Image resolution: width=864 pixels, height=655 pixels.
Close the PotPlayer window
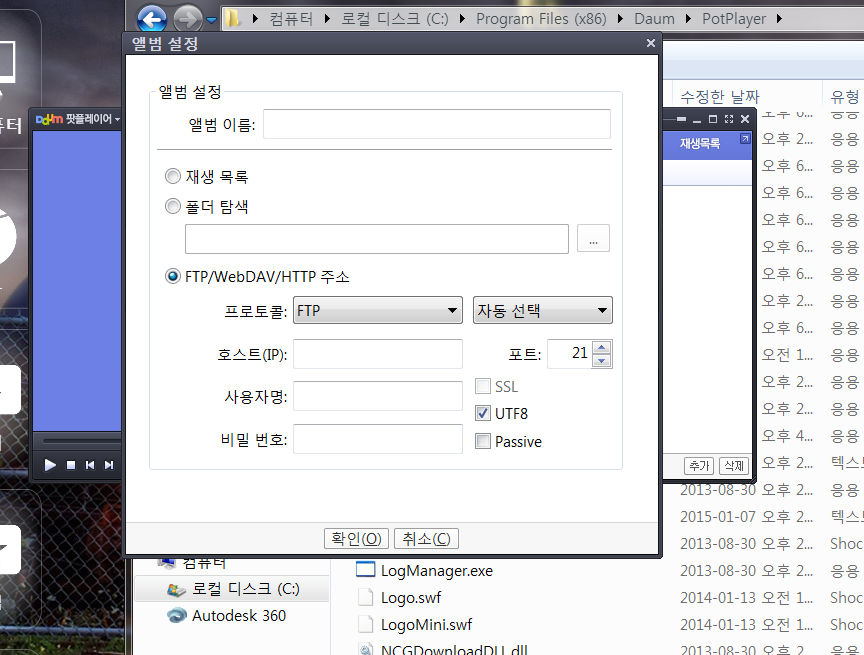(x=745, y=119)
